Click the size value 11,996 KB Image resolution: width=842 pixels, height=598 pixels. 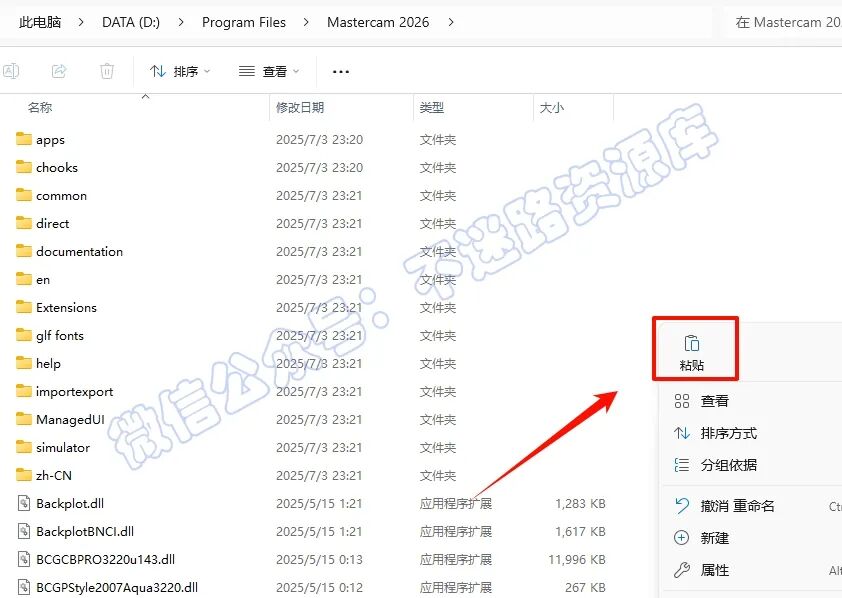pyautogui.click(x=577, y=559)
